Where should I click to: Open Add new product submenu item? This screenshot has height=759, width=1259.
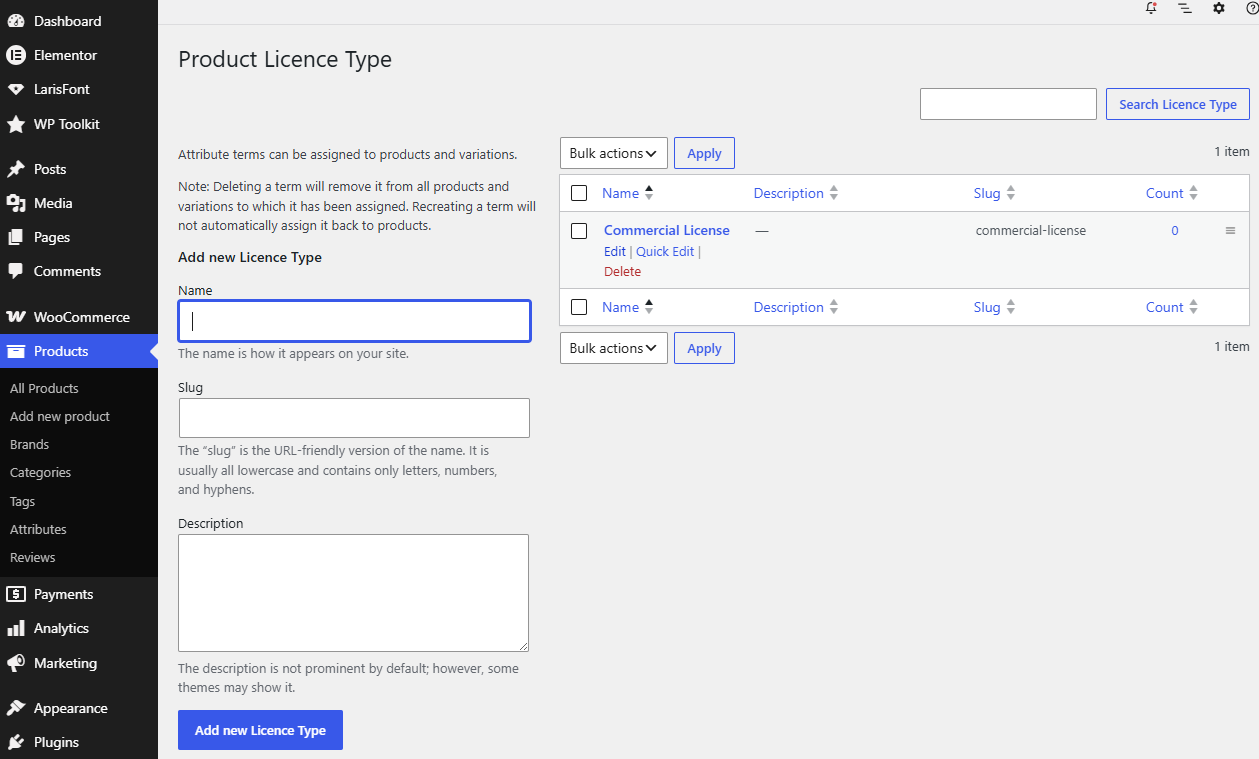click(60, 416)
